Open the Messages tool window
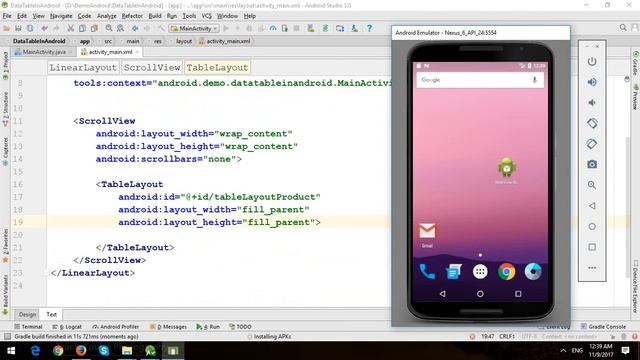 (168, 327)
